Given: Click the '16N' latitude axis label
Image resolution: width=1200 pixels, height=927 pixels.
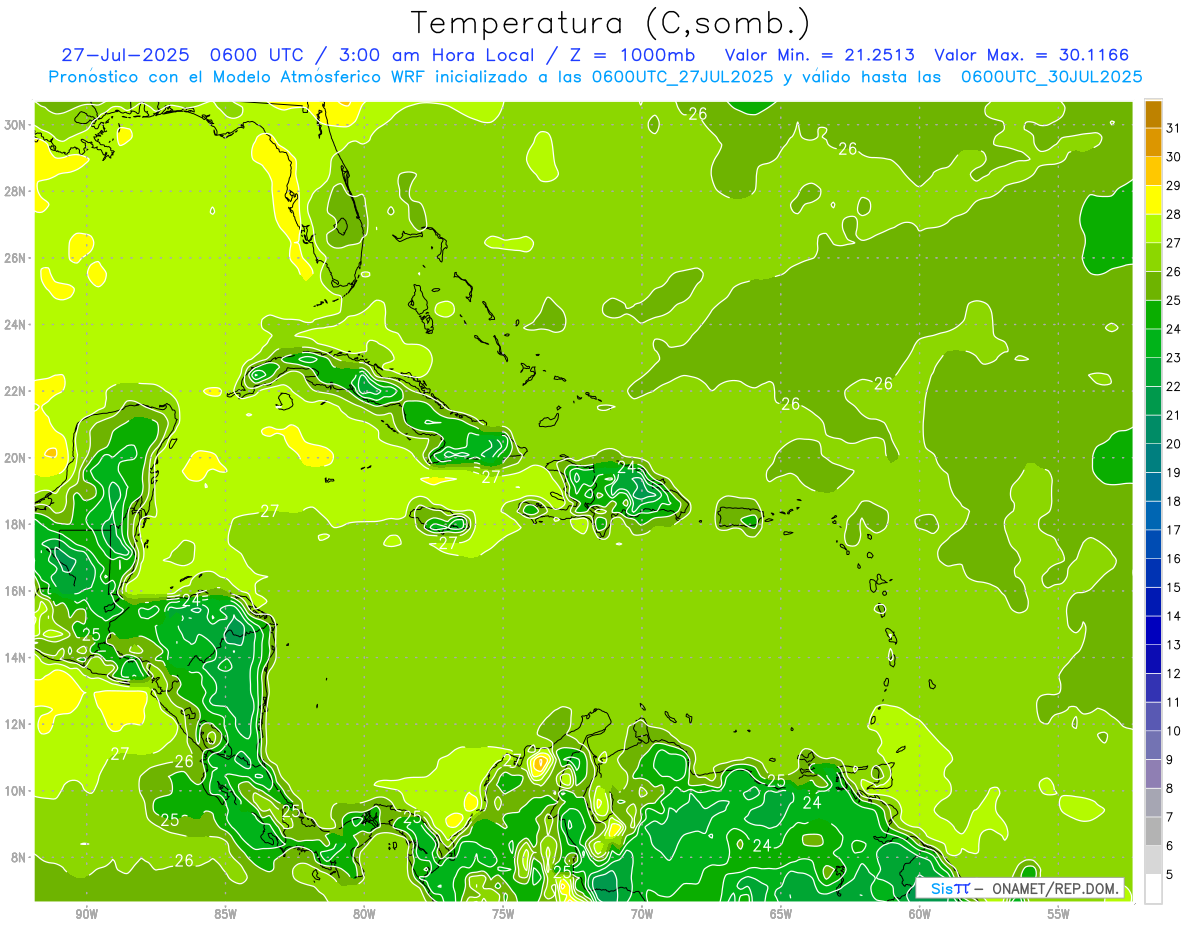Looking at the screenshot, I should tap(16, 591).
